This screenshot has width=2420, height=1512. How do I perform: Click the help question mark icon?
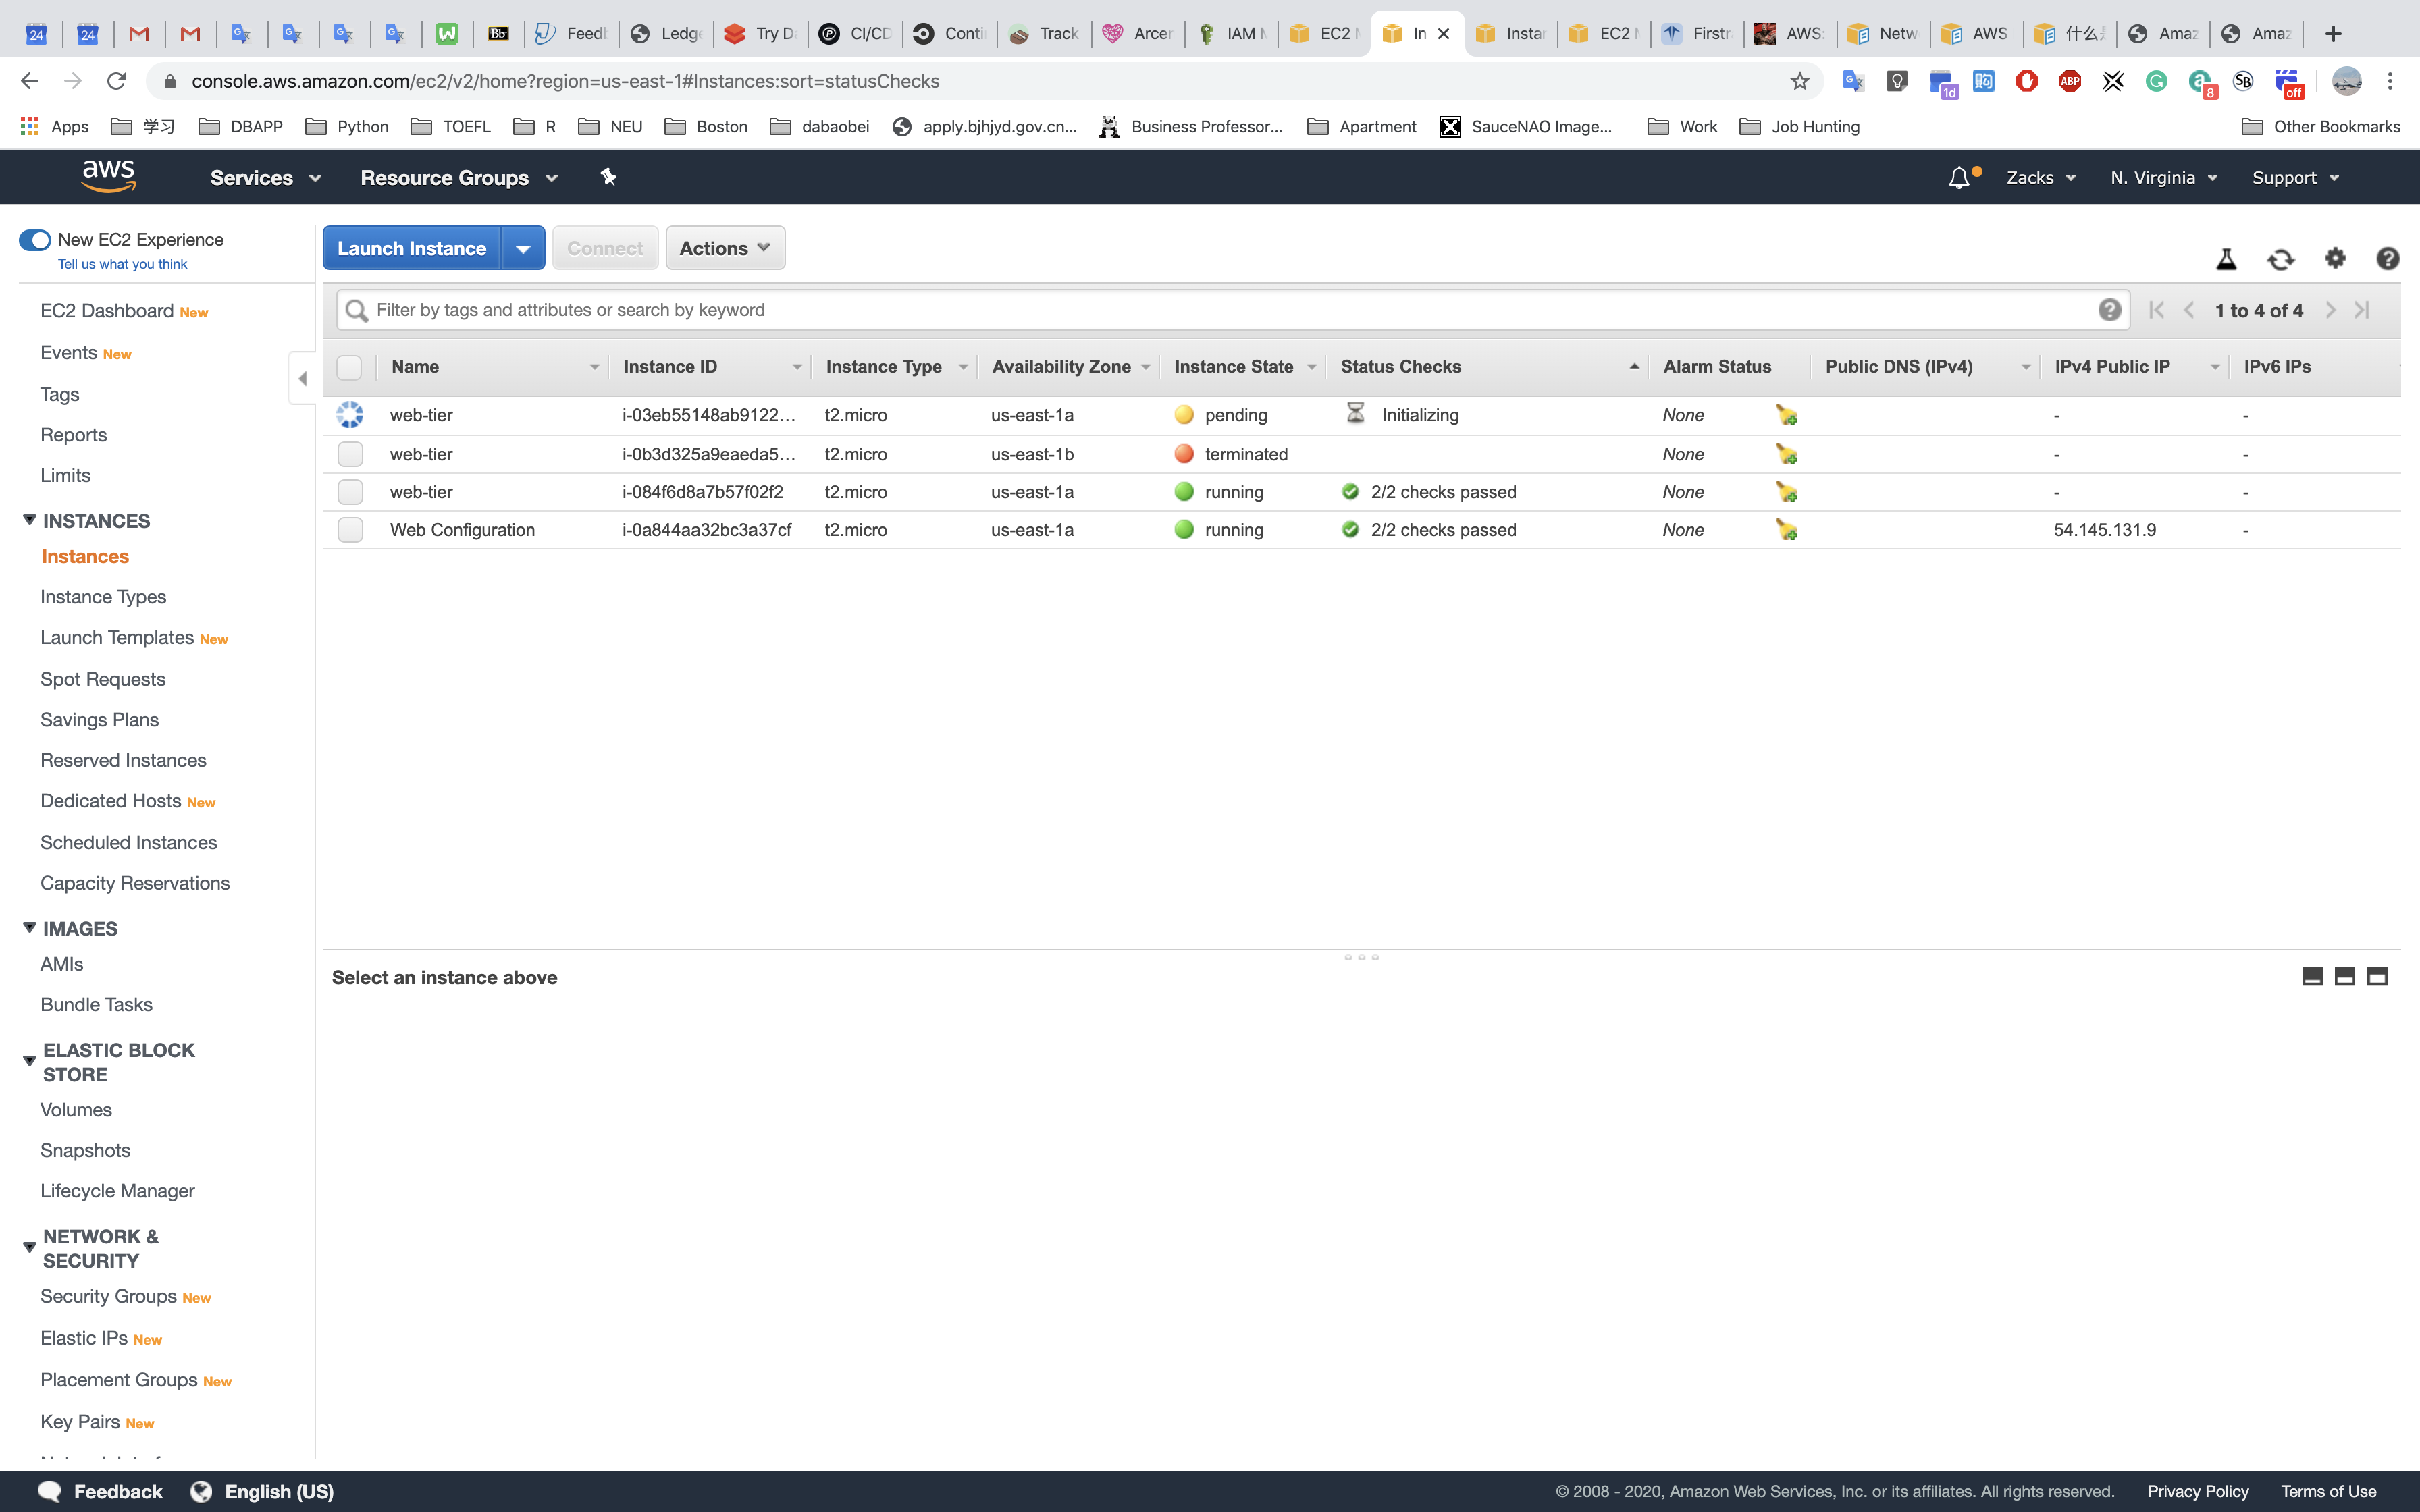pyautogui.click(x=2387, y=259)
